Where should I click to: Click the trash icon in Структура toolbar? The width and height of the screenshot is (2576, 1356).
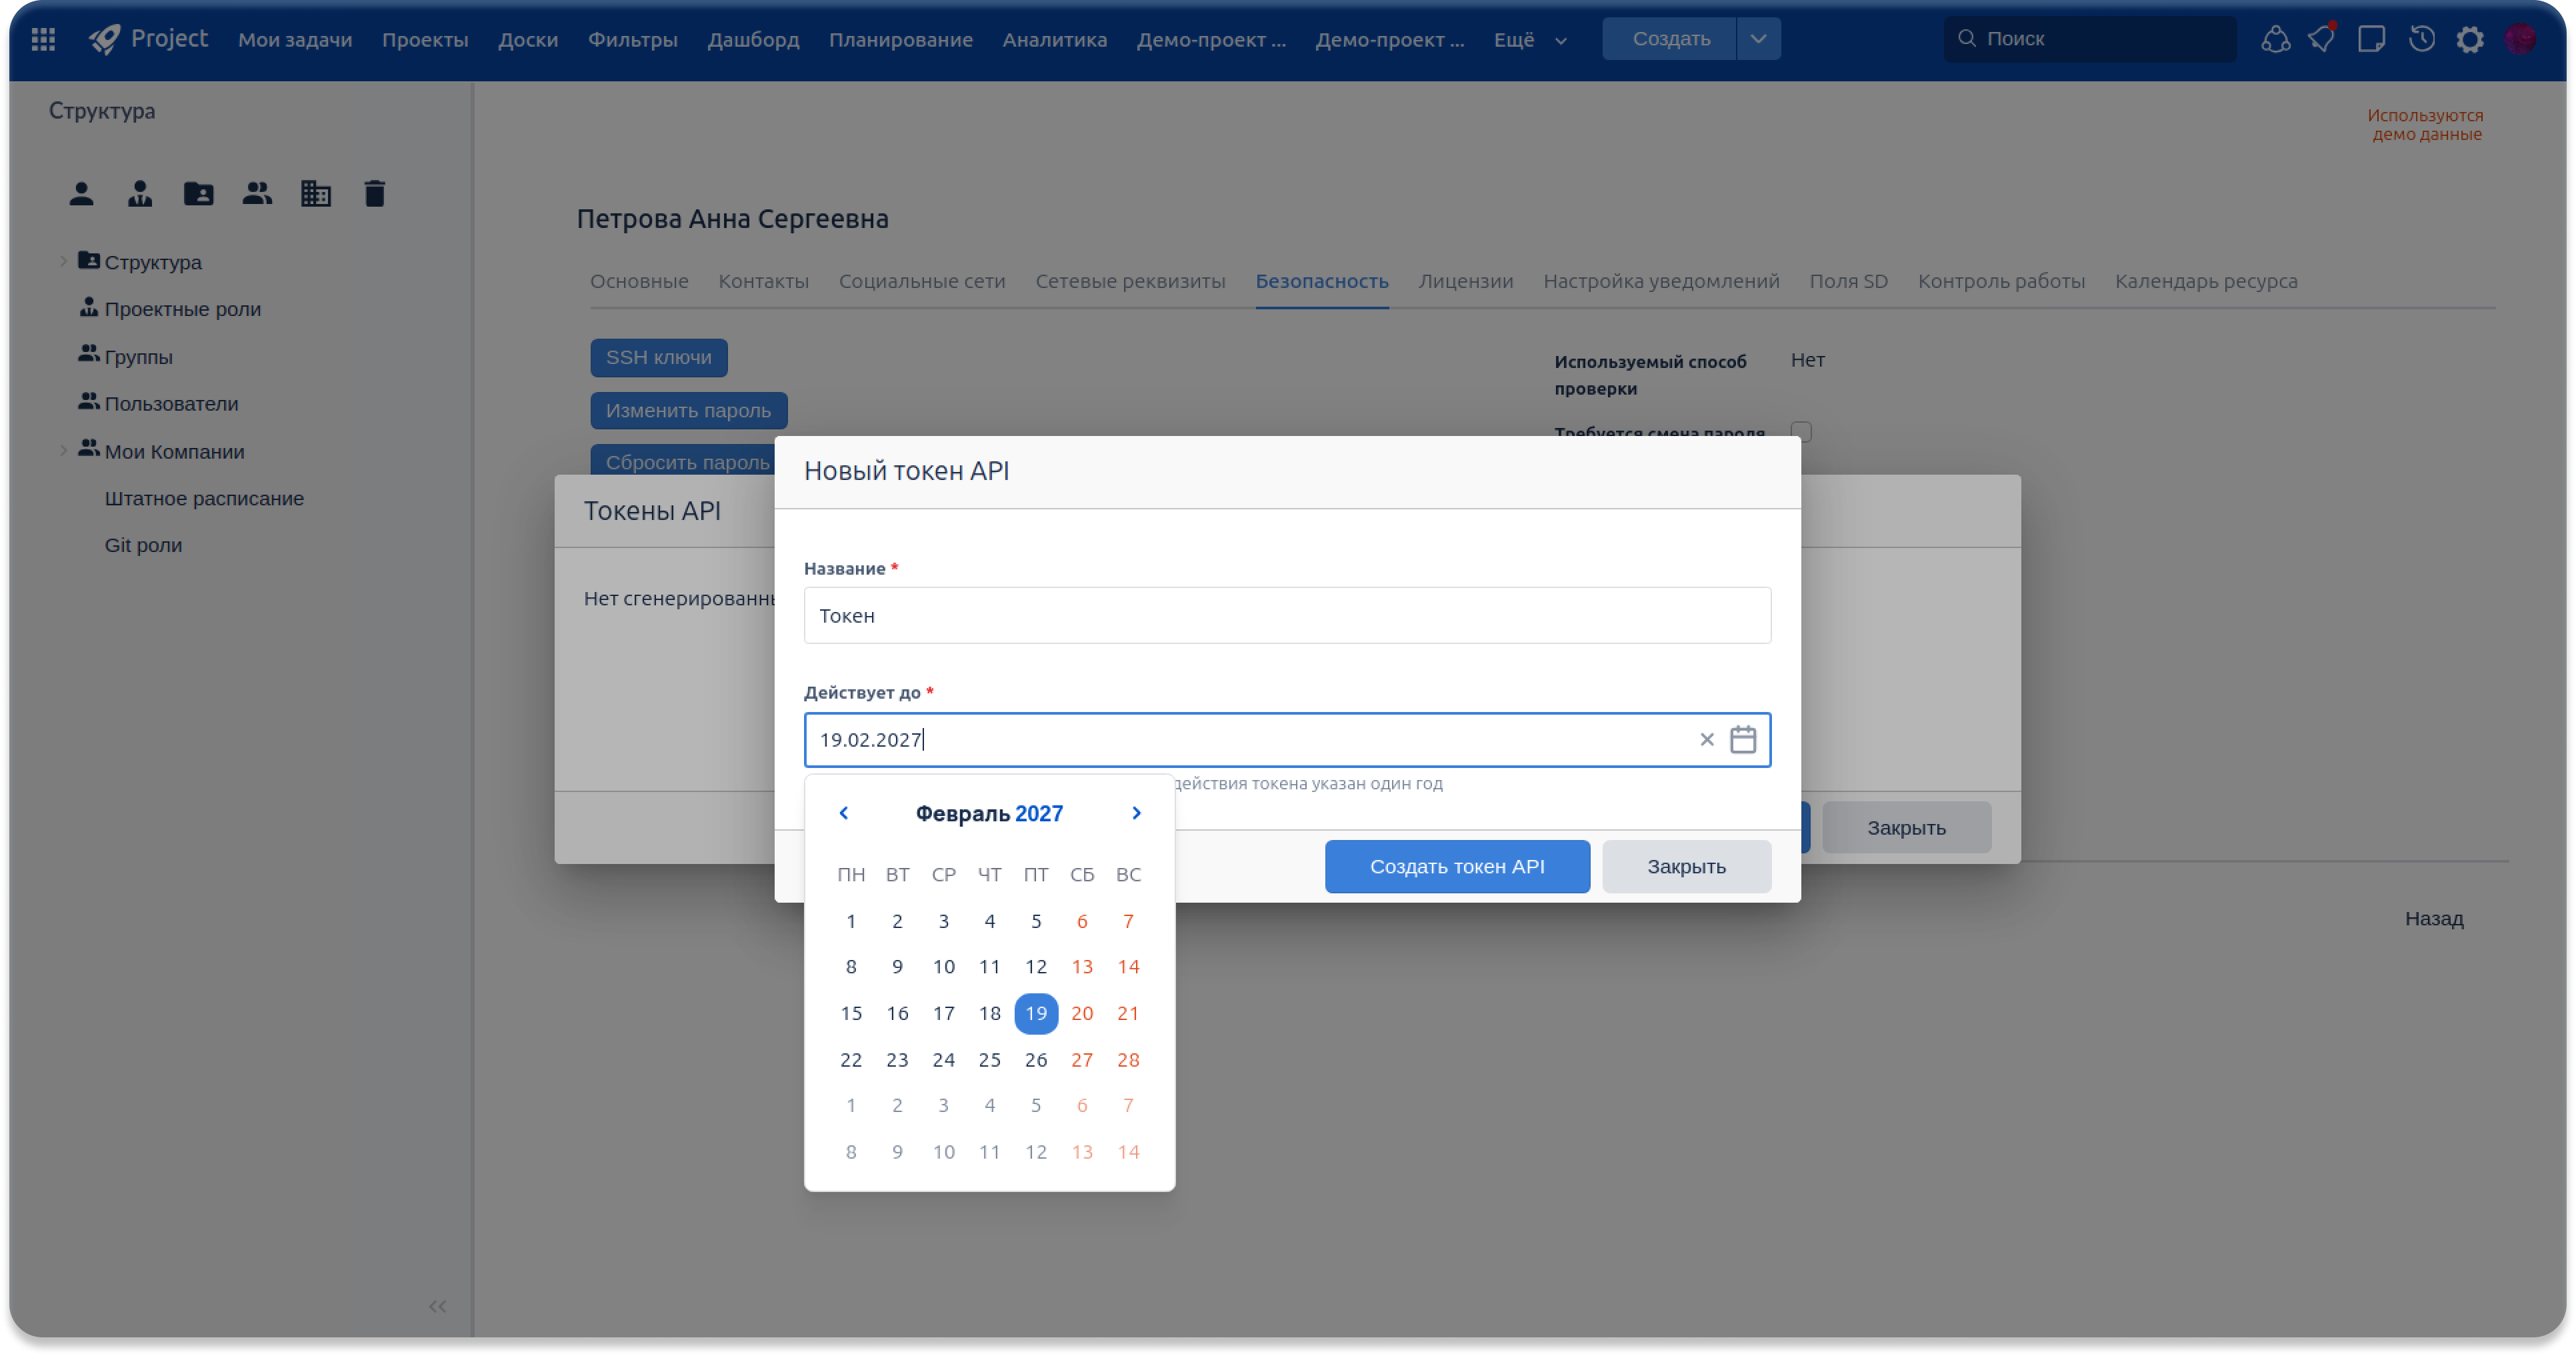pyautogui.click(x=374, y=193)
